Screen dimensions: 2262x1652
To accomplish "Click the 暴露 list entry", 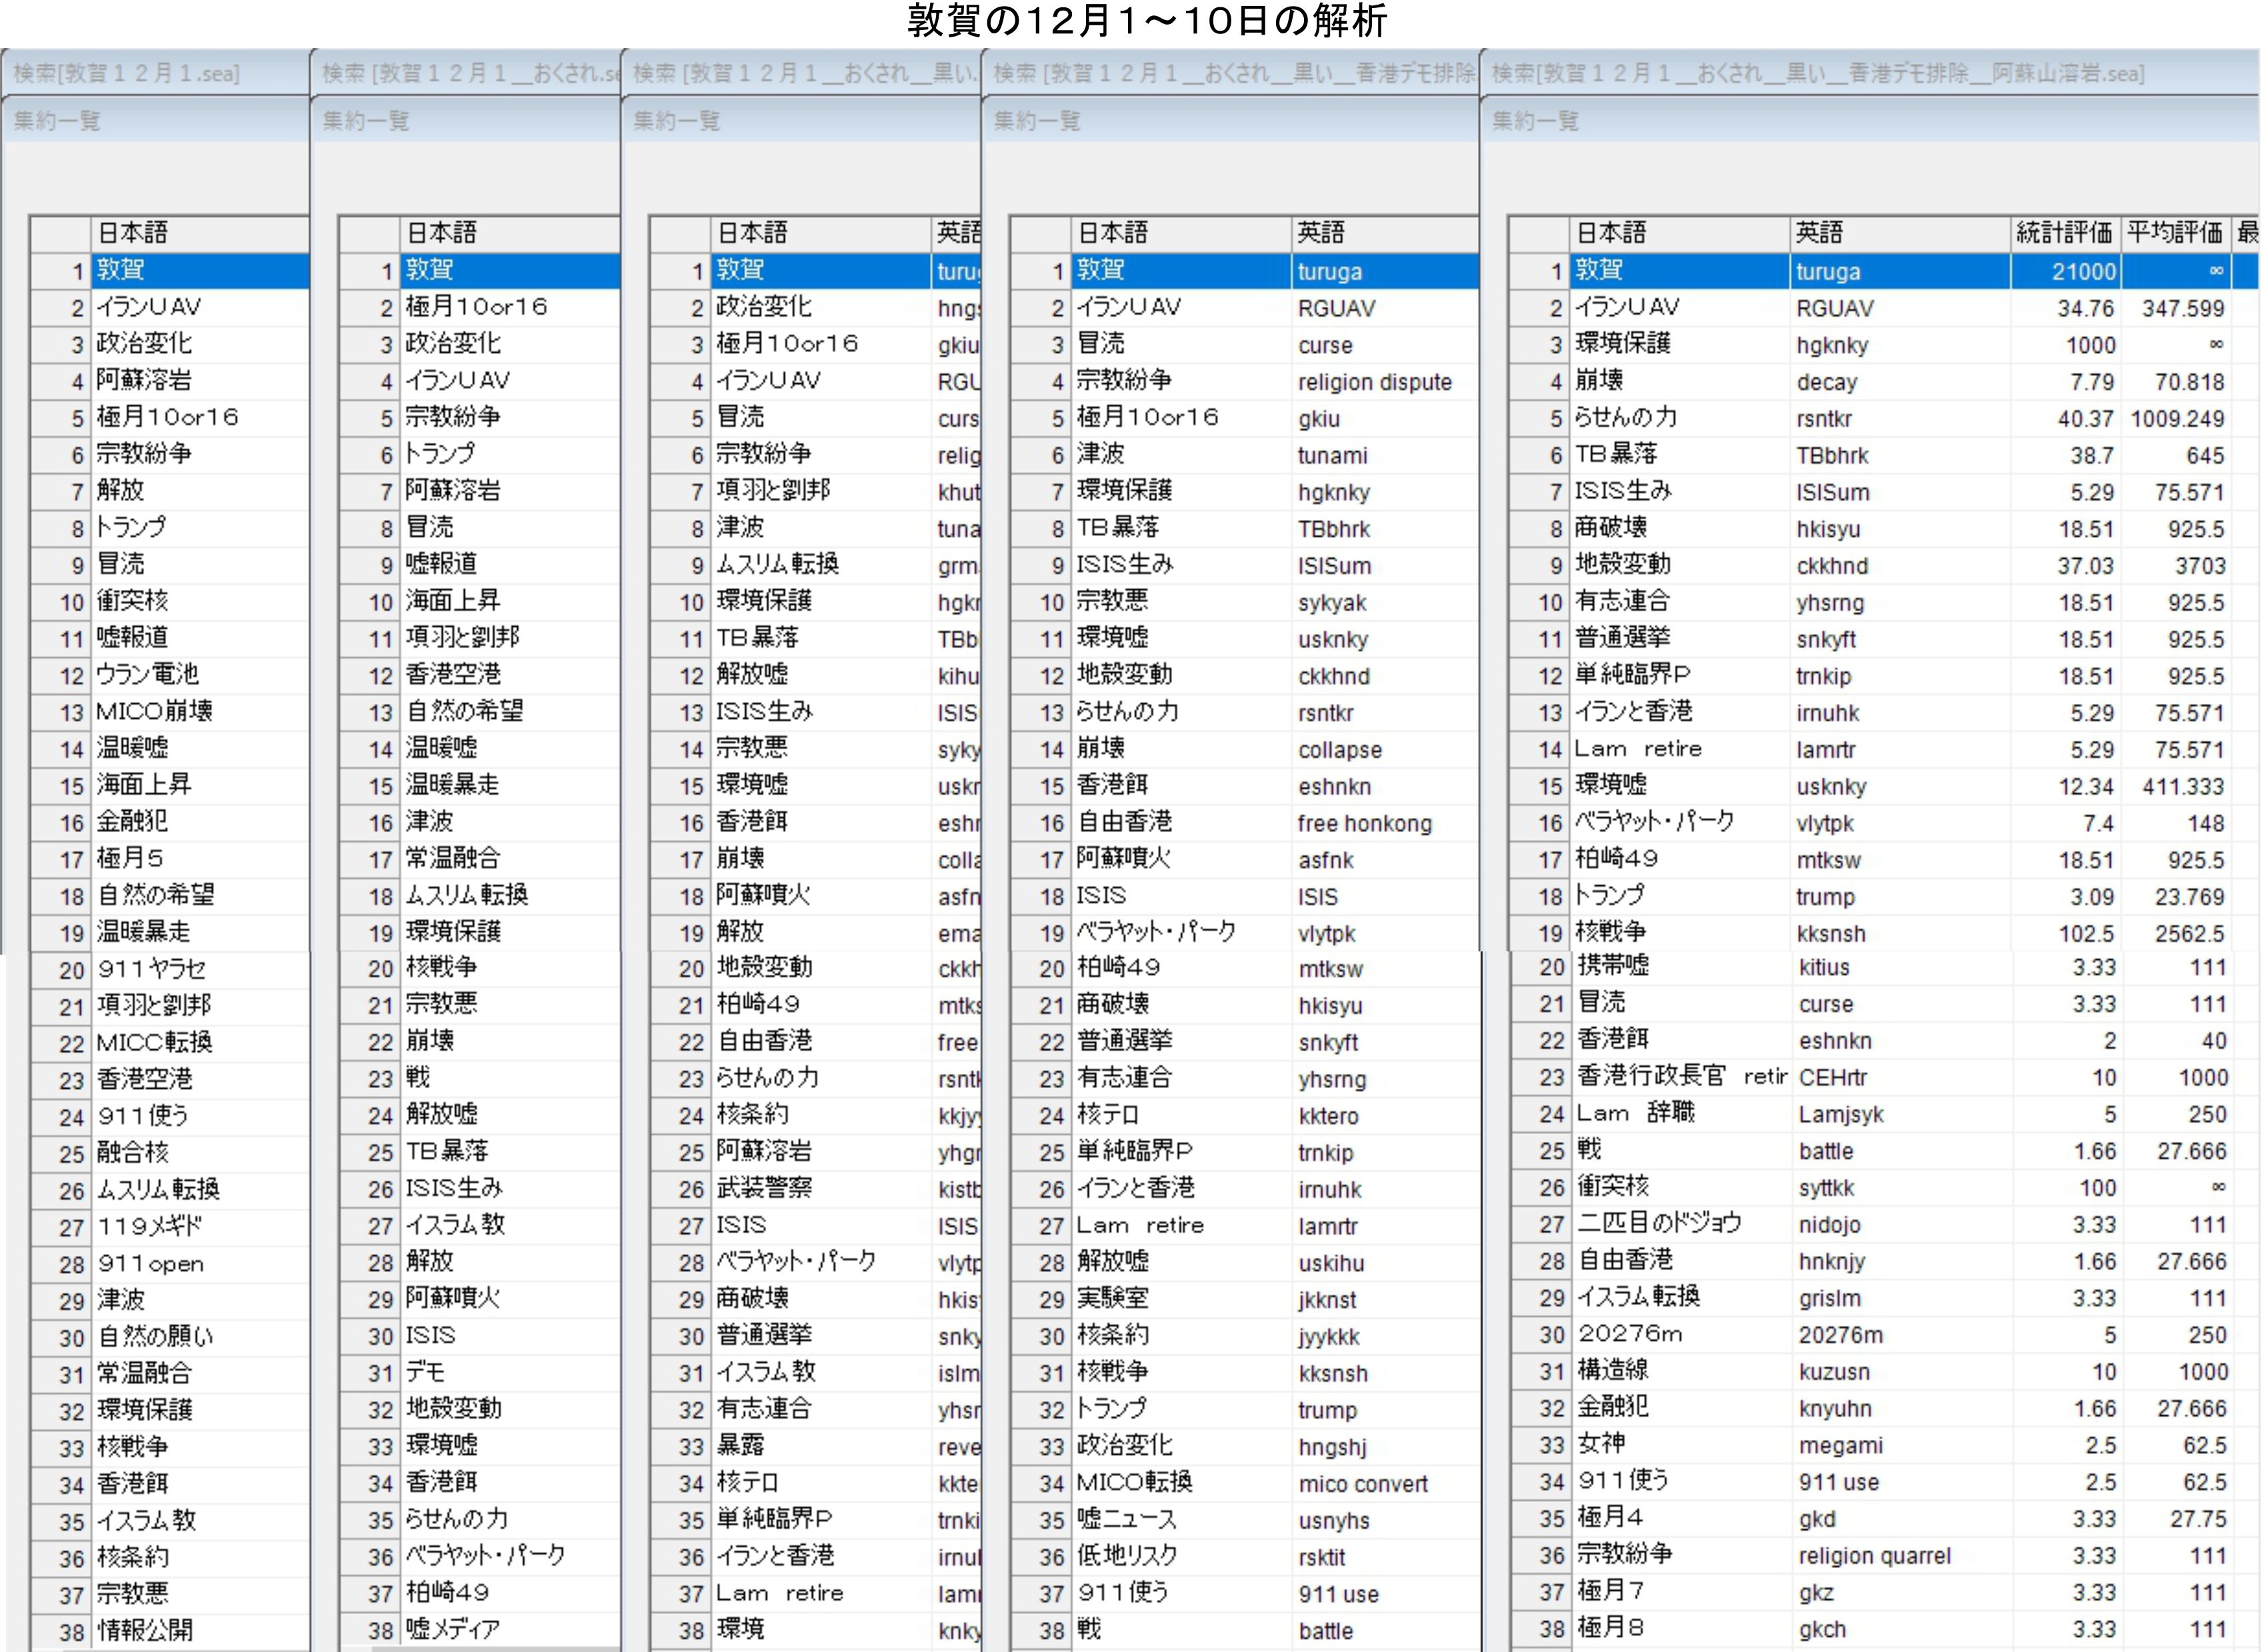I will [x=740, y=1446].
